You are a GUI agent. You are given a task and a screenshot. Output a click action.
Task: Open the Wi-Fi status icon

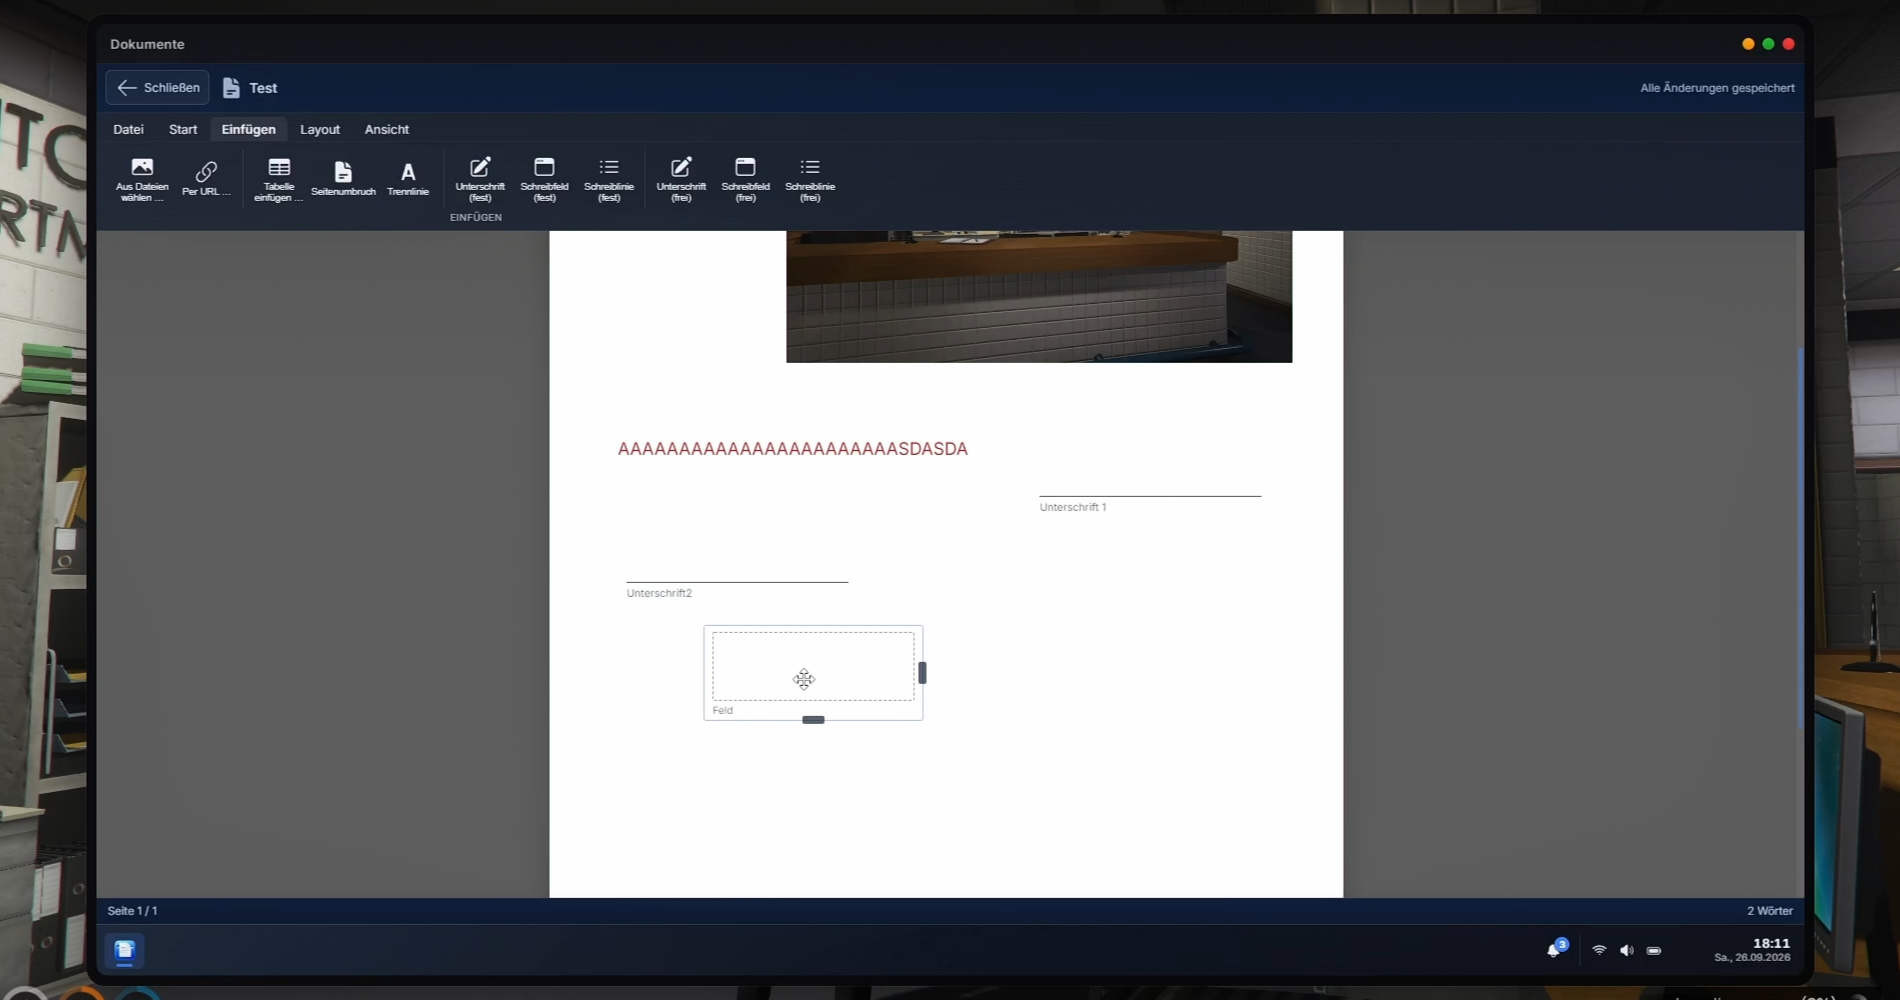[1599, 950]
